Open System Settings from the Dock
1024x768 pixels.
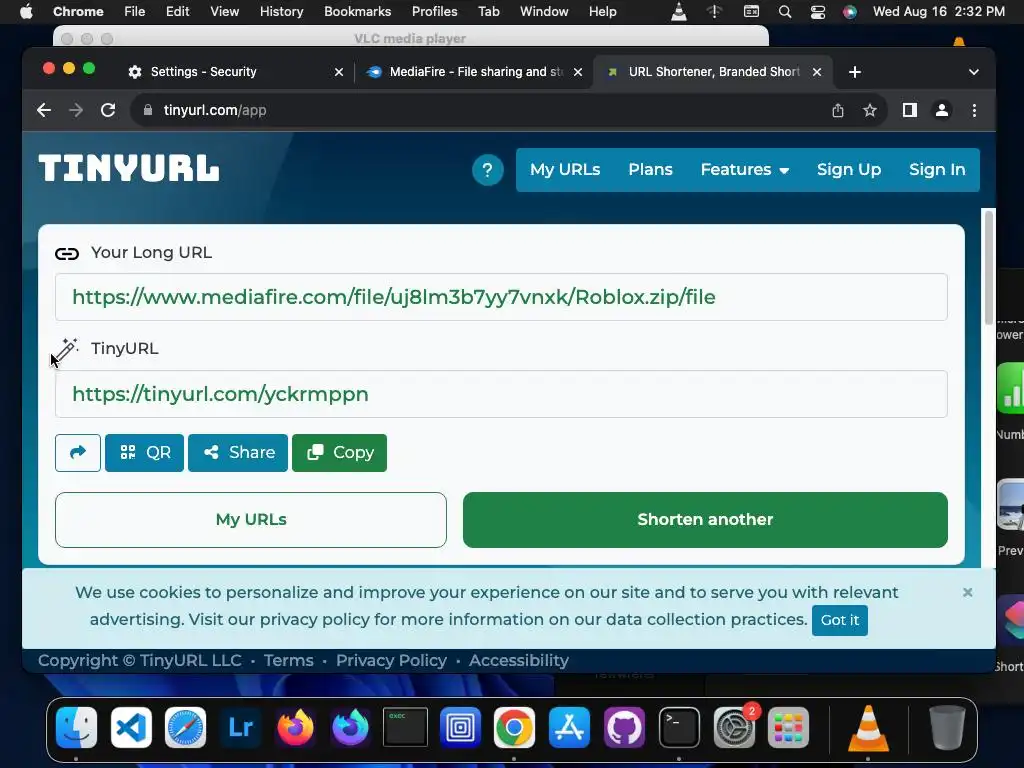(734, 728)
